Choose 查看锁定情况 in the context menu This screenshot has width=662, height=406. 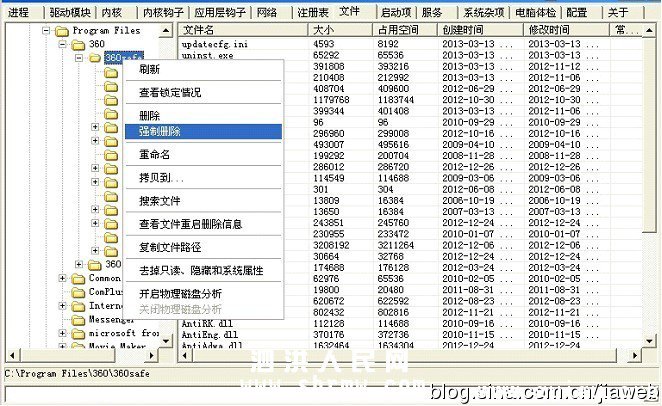203,92
